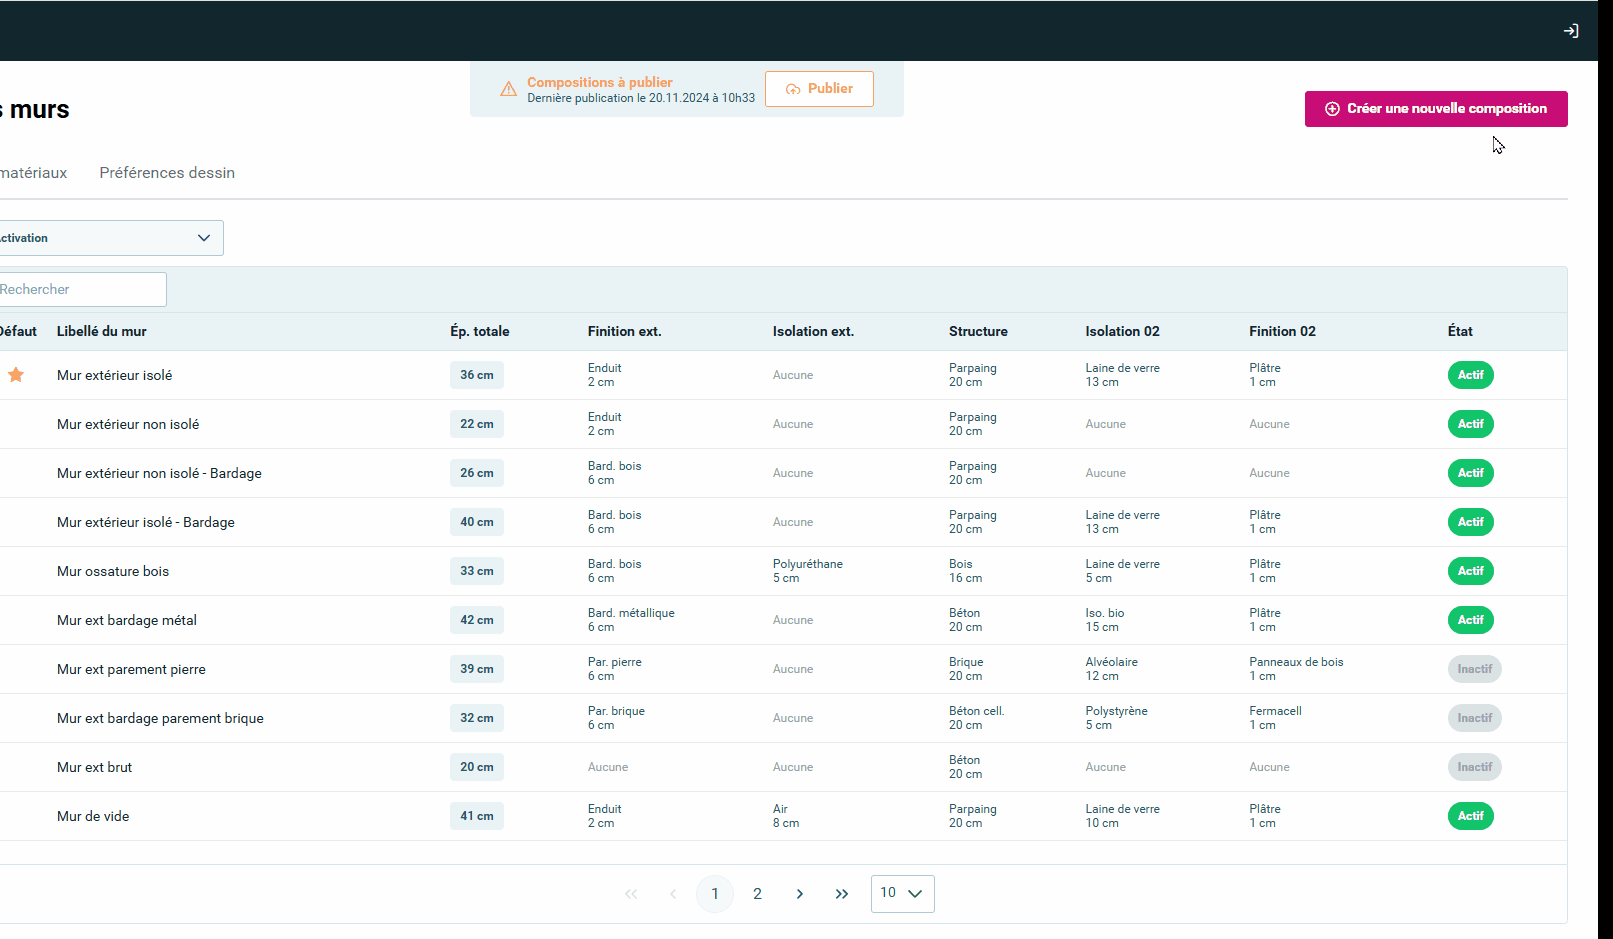This screenshot has height=939, width=1613.
Task: Select page 2 in pagination
Action: tap(757, 894)
